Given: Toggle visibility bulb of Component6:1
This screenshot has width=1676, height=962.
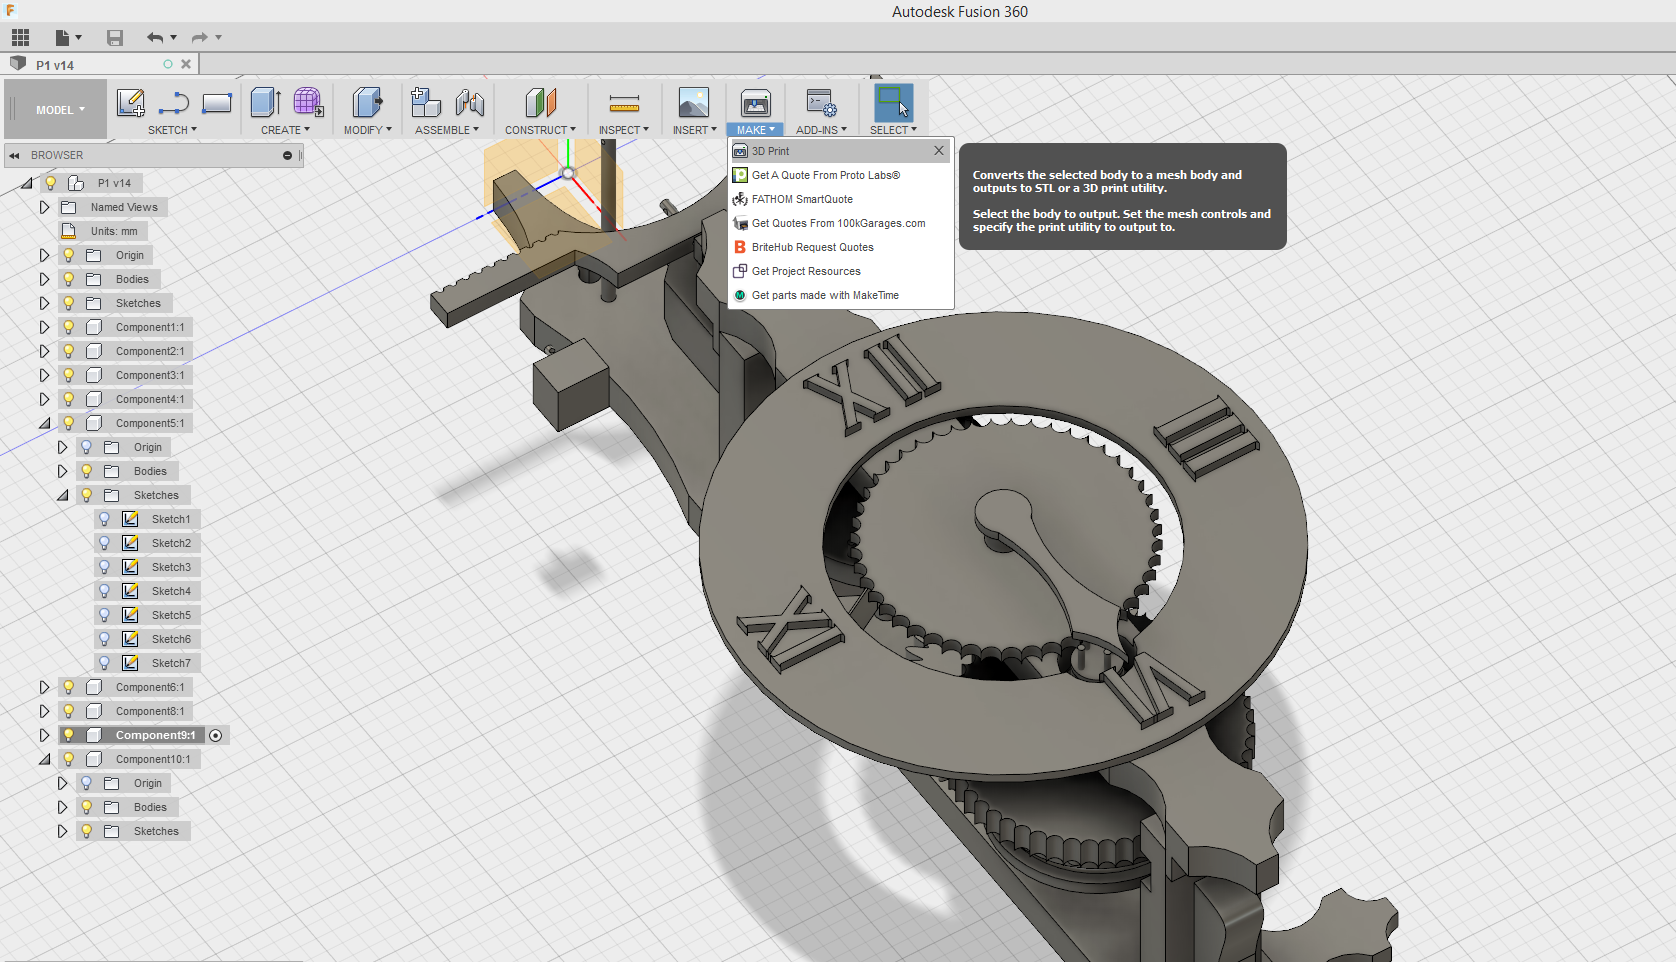Looking at the screenshot, I should 69,687.
